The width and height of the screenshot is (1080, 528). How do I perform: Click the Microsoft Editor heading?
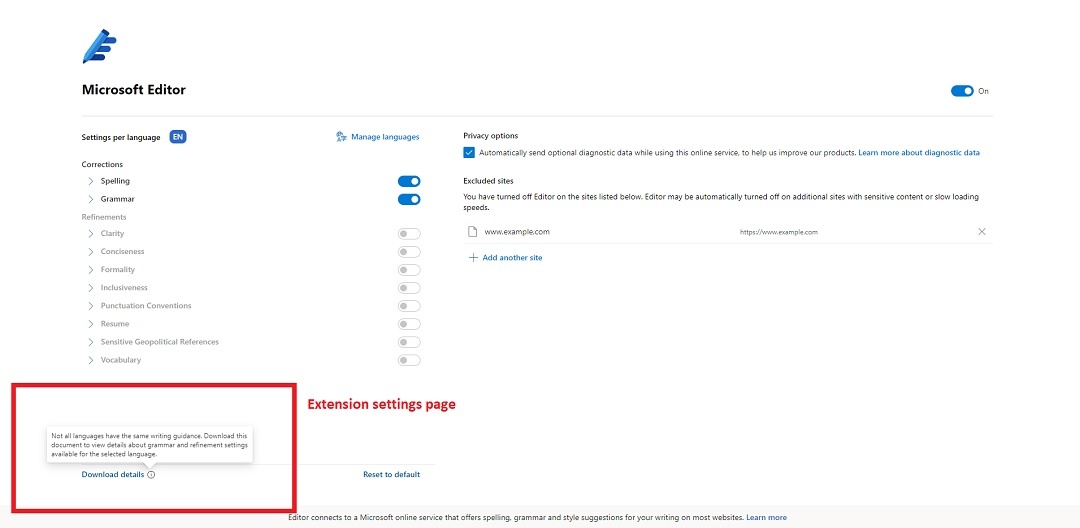click(134, 89)
